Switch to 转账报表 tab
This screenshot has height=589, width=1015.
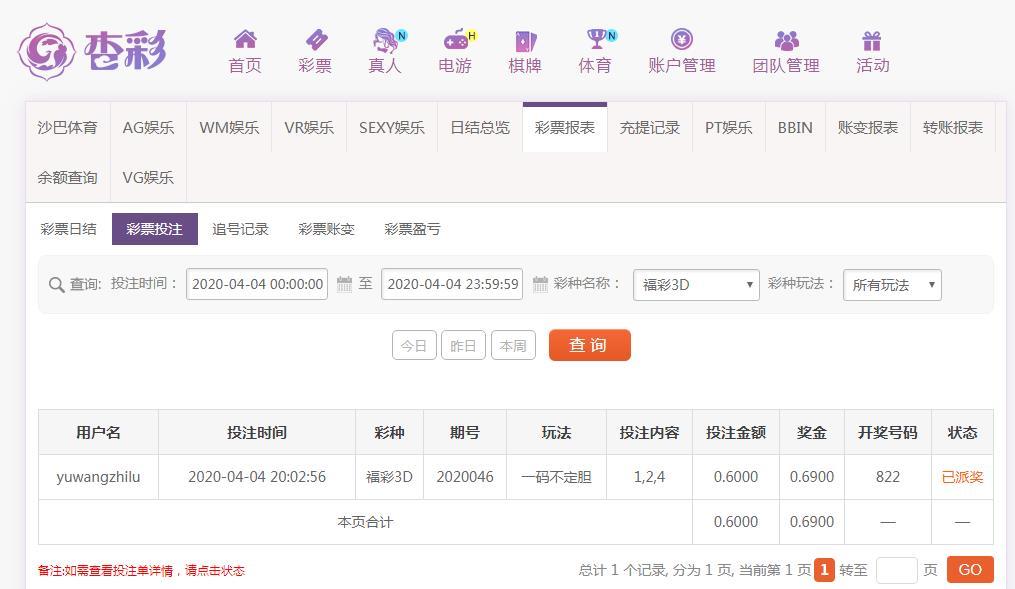pos(953,128)
